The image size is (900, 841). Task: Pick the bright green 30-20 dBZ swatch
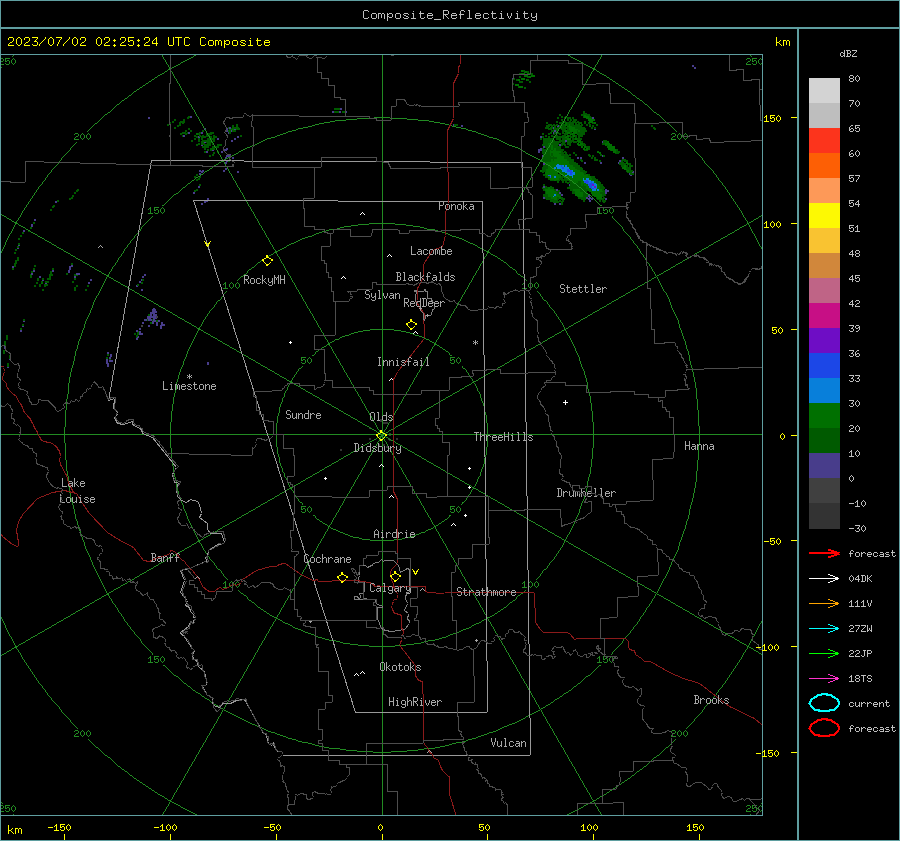click(824, 415)
